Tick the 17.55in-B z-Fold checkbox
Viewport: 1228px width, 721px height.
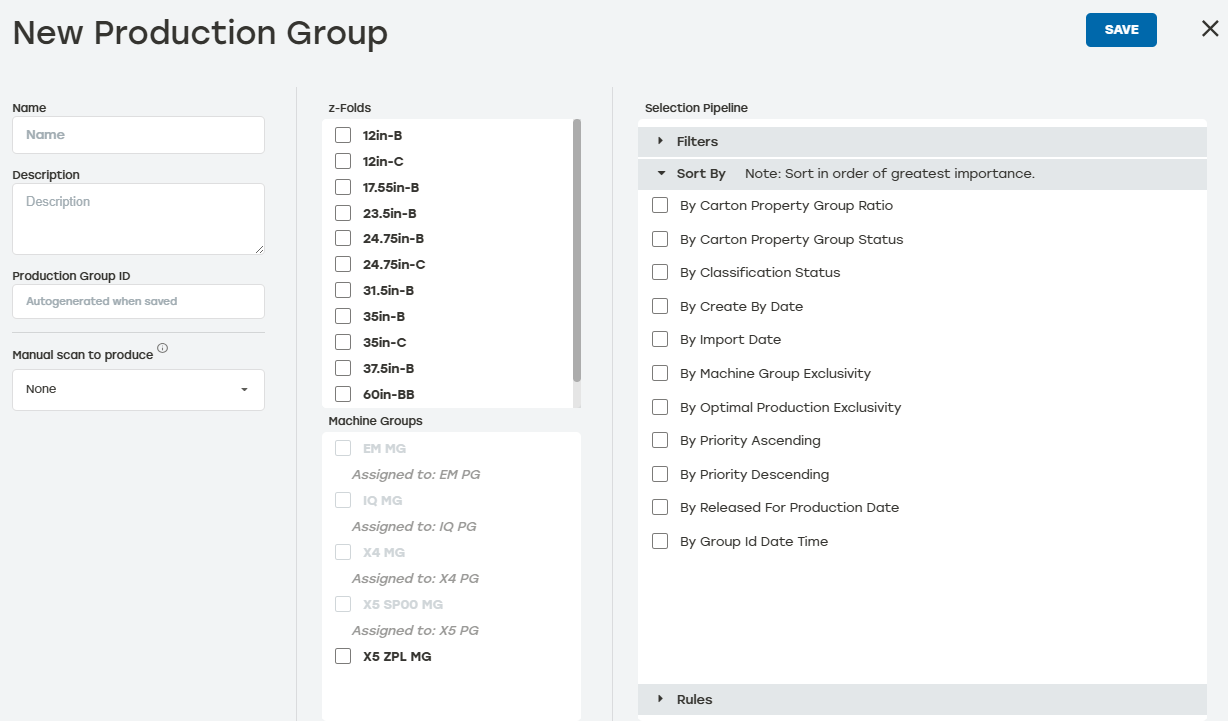[x=343, y=187]
